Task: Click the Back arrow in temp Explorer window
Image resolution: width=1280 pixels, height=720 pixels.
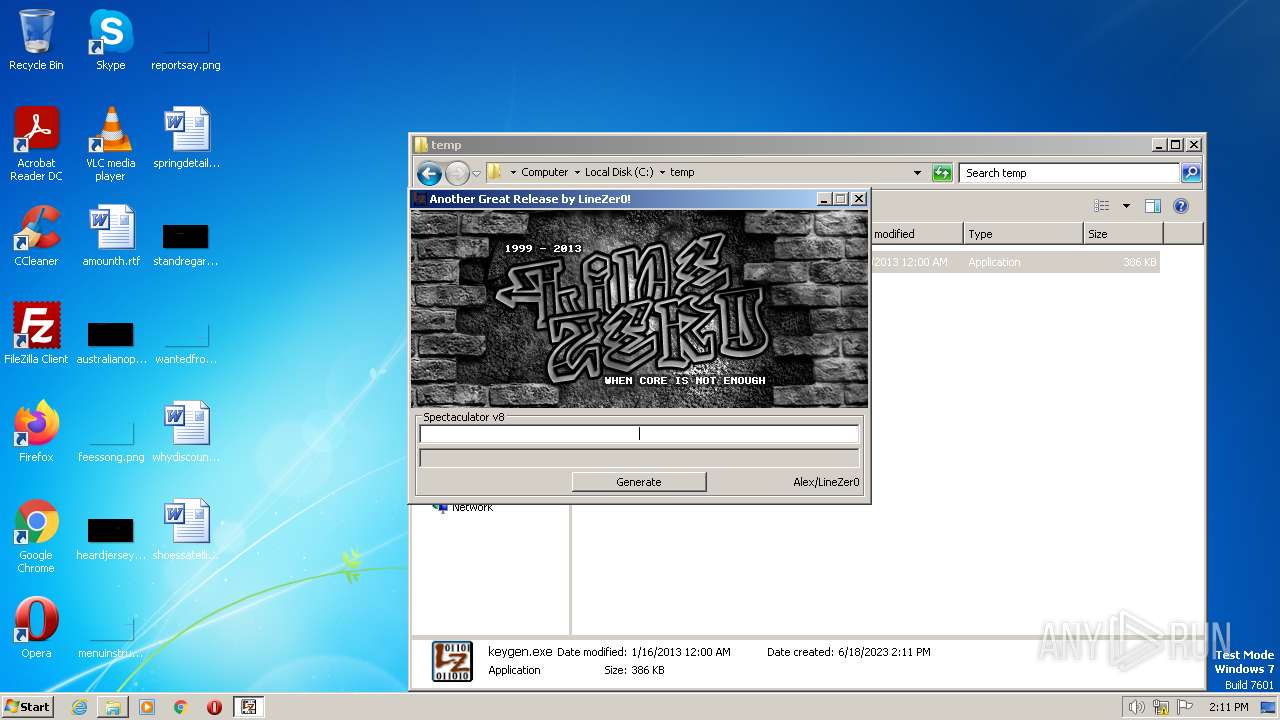Action: click(x=429, y=173)
